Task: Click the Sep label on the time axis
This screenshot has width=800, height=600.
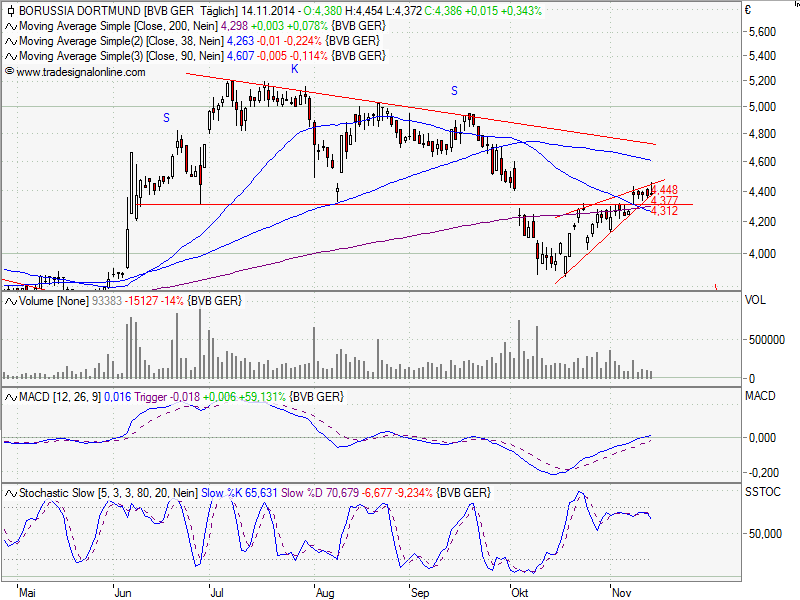Action: pos(420,592)
